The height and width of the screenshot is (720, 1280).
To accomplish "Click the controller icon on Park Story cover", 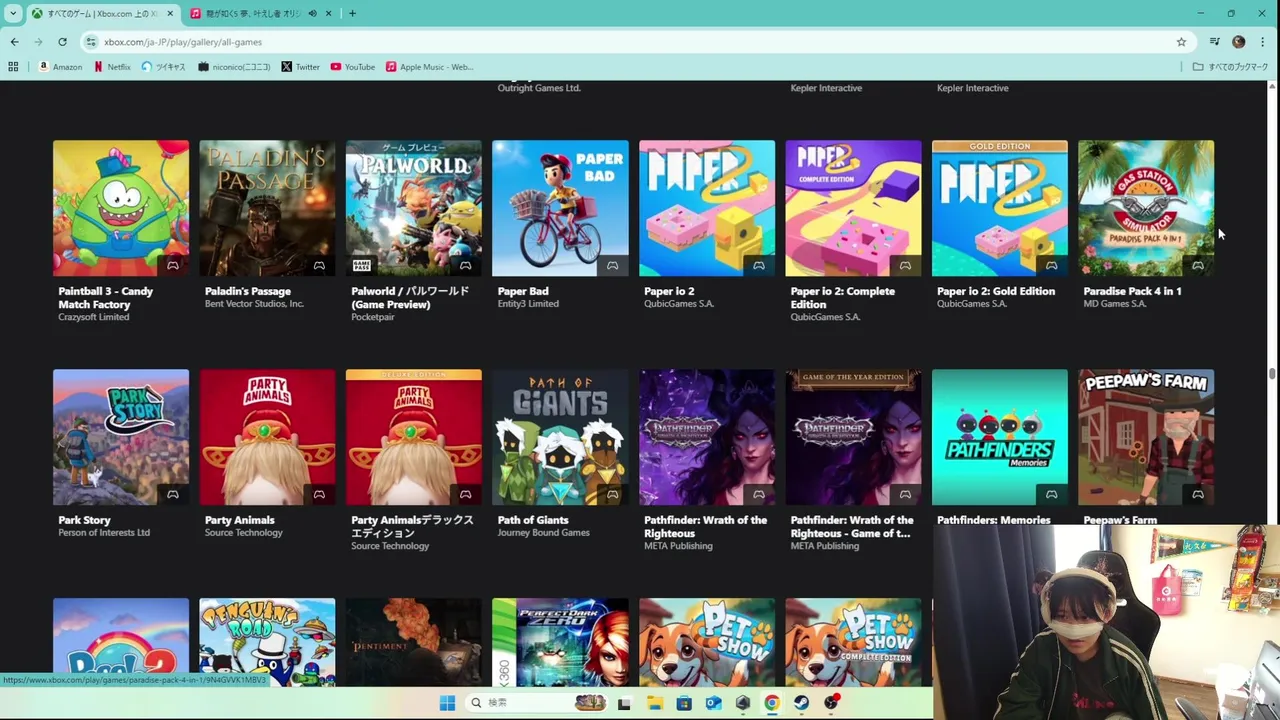I will (x=172, y=494).
